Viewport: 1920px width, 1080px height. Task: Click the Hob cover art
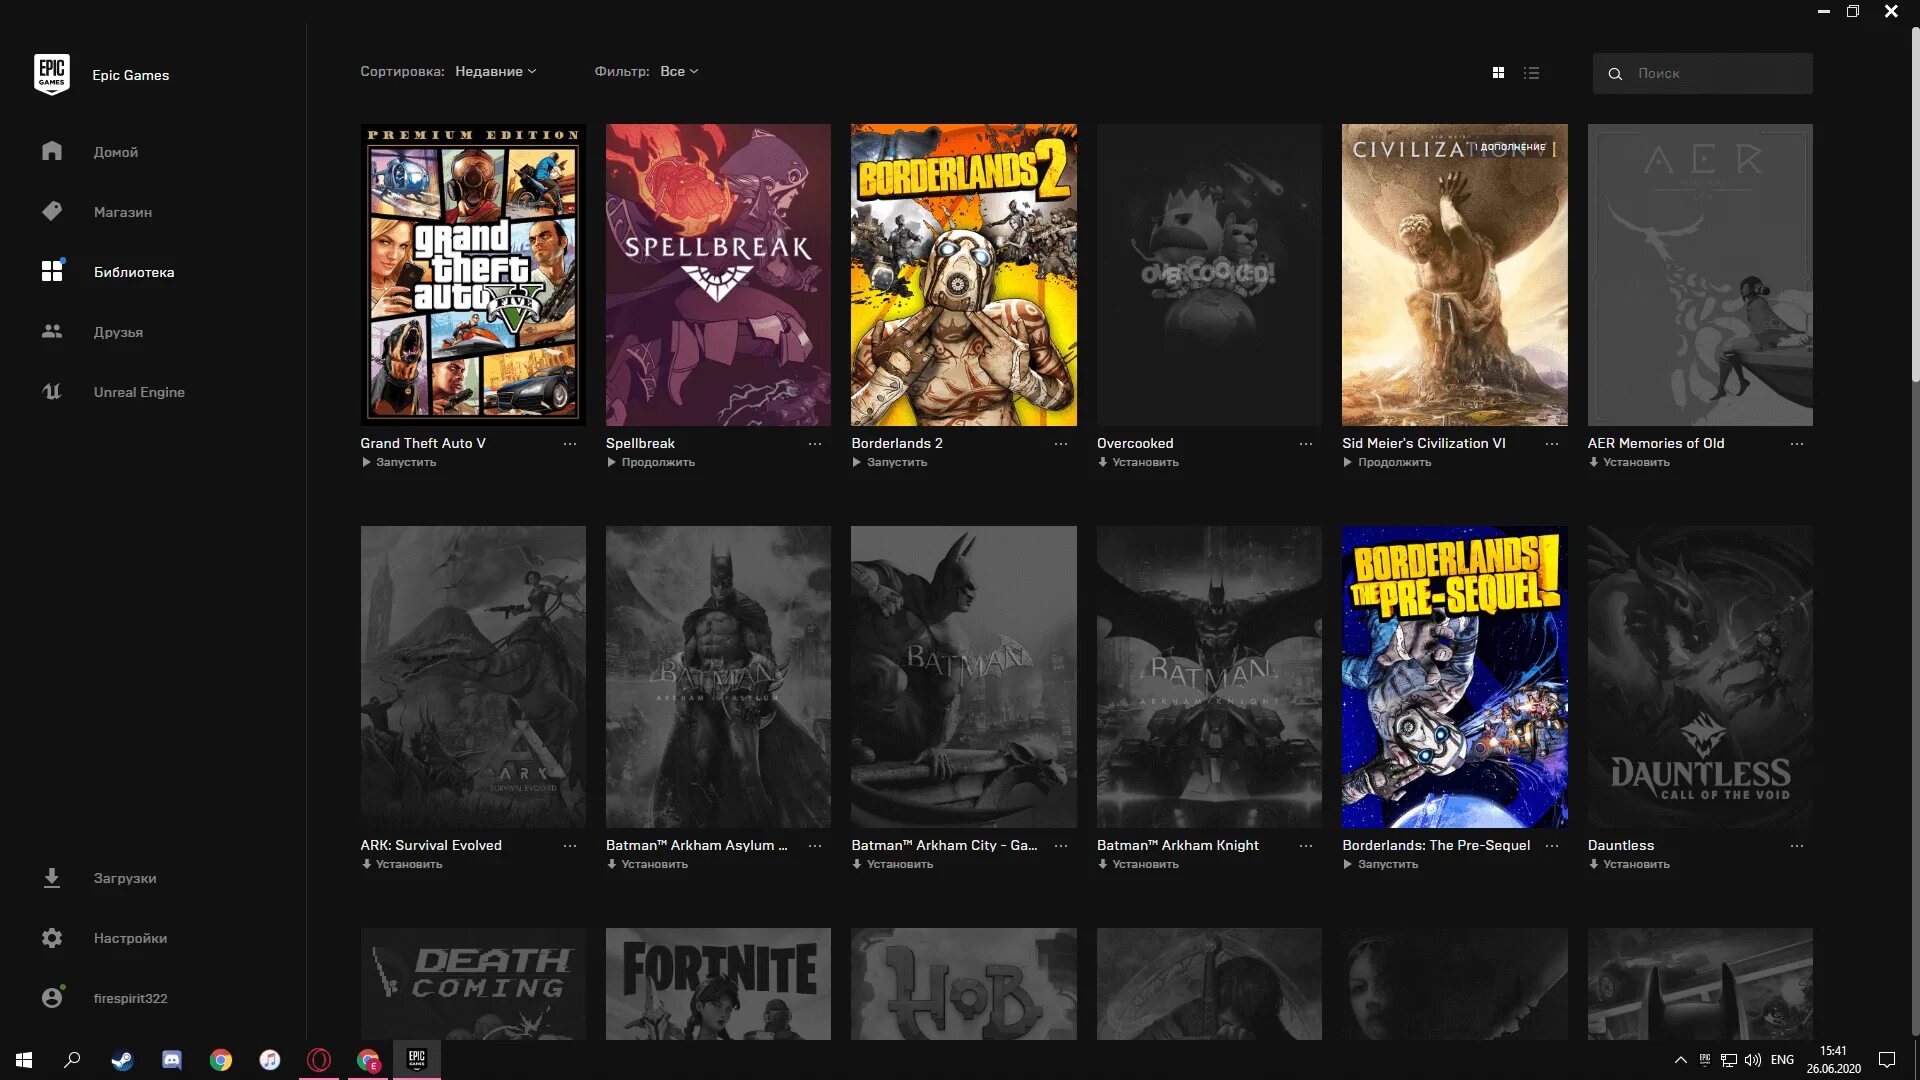[964, 984]
